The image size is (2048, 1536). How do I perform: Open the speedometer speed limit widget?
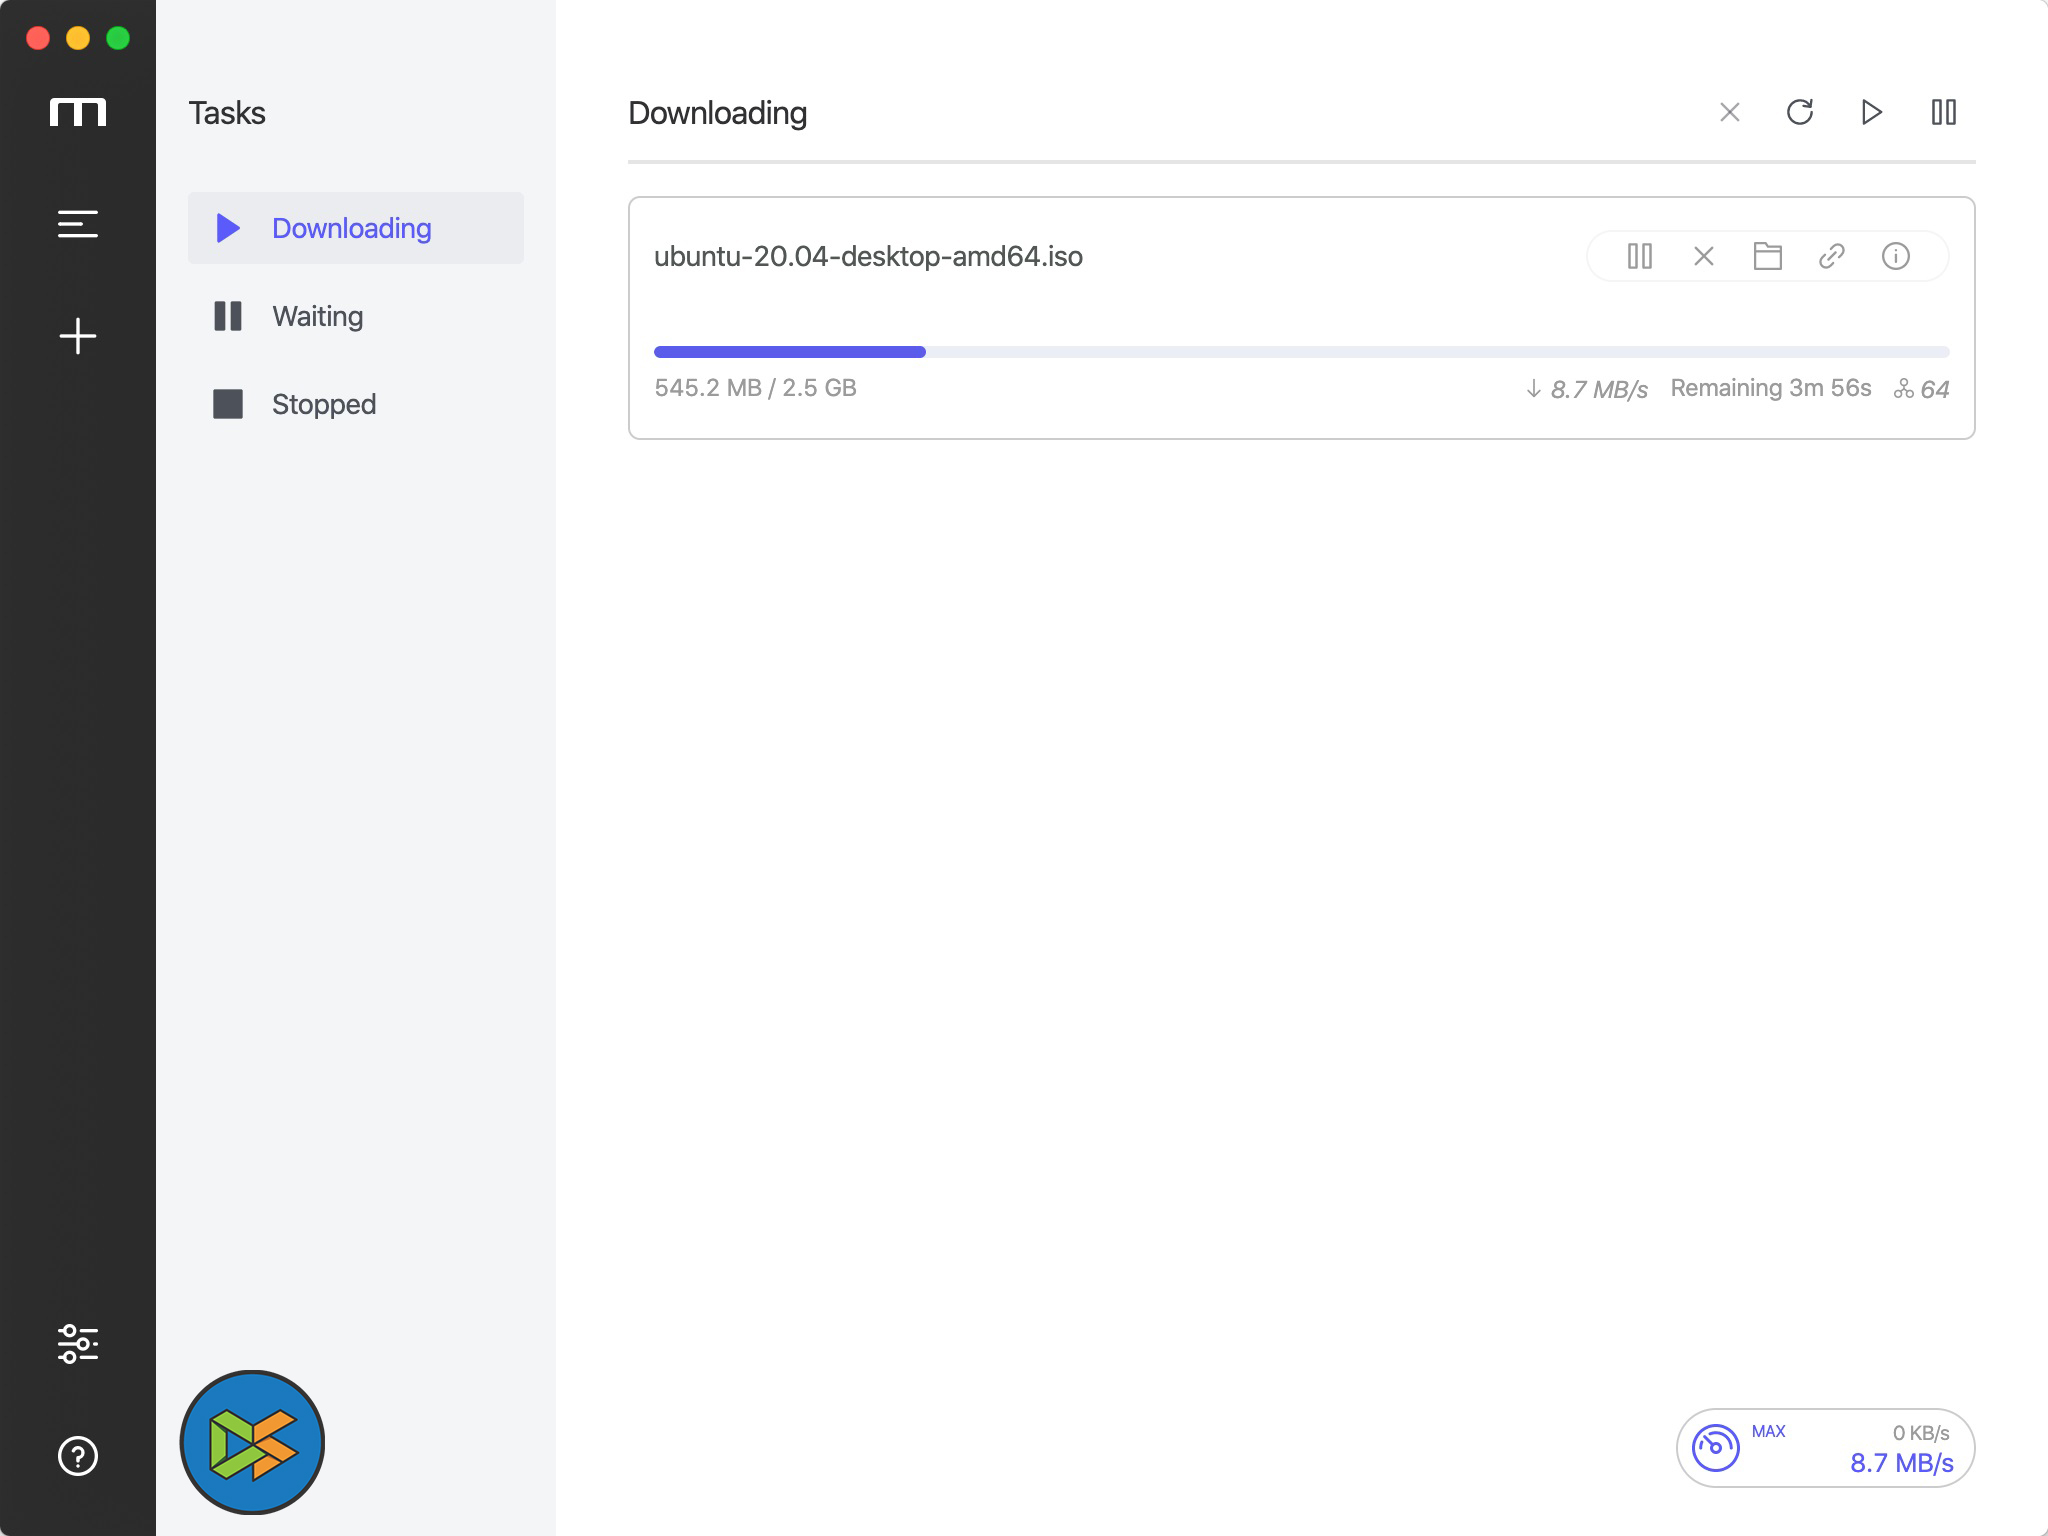[x=1716, y=1448]
